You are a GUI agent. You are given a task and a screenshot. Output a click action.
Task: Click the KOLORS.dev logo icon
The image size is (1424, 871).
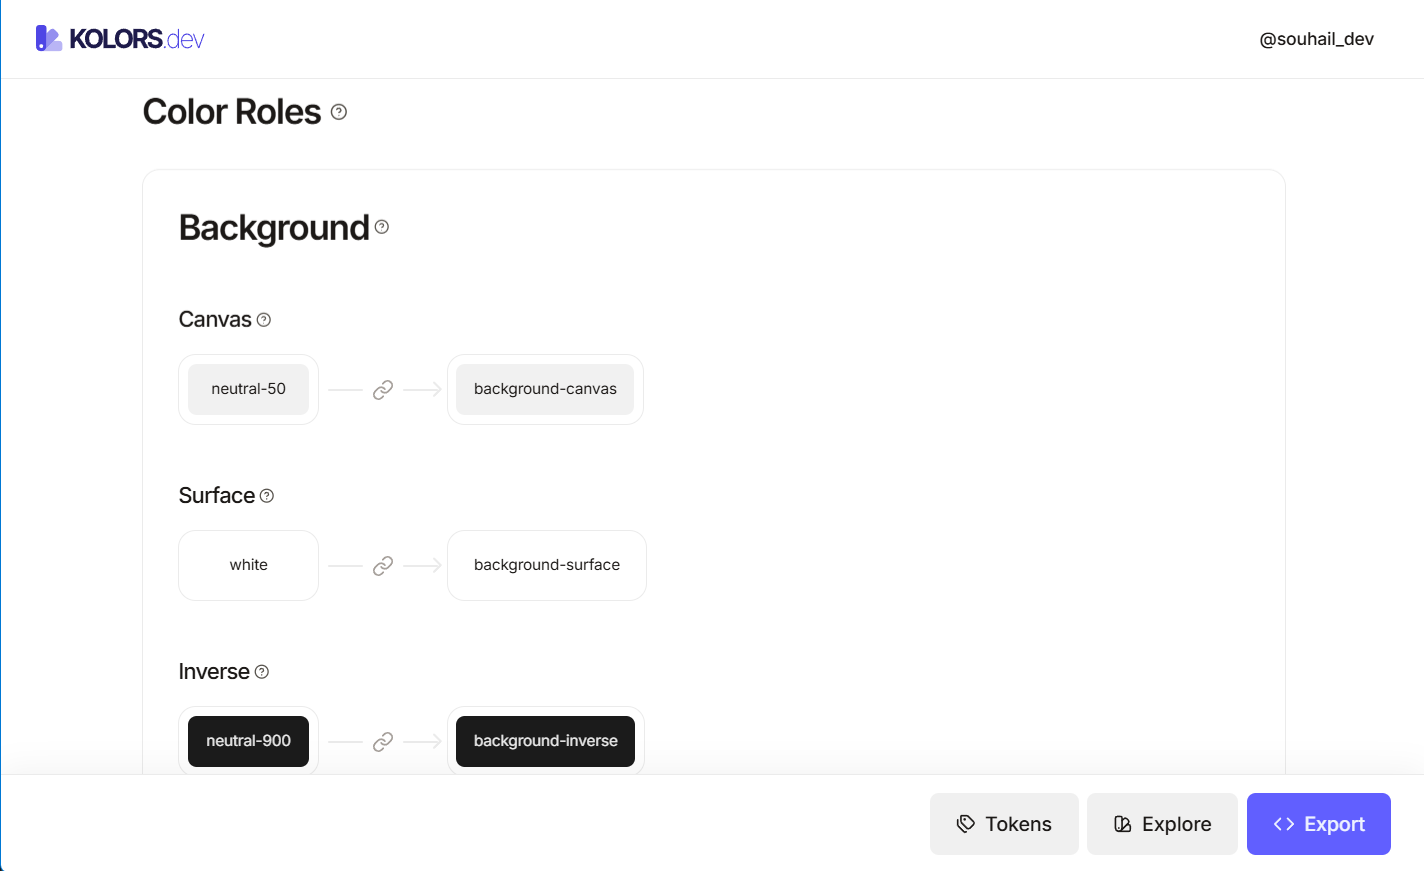[x=48, y=38]
